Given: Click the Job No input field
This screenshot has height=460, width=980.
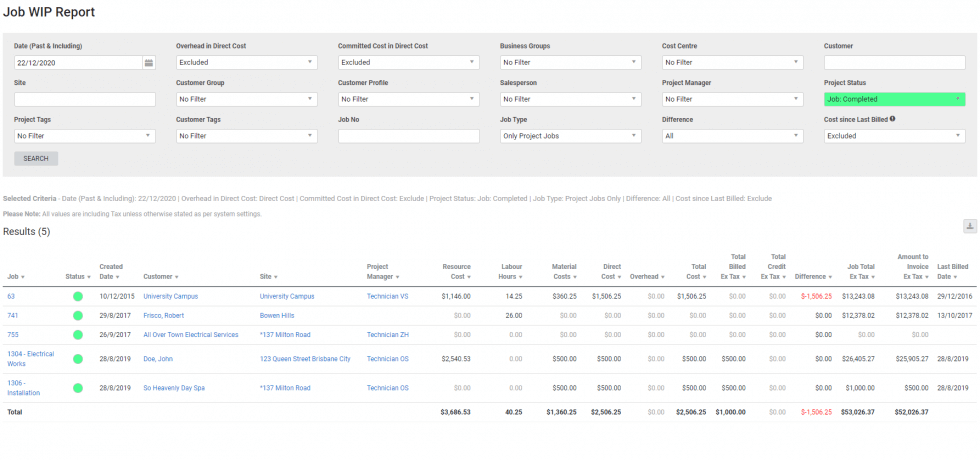Looking at the screenshot, I should 408,136.
